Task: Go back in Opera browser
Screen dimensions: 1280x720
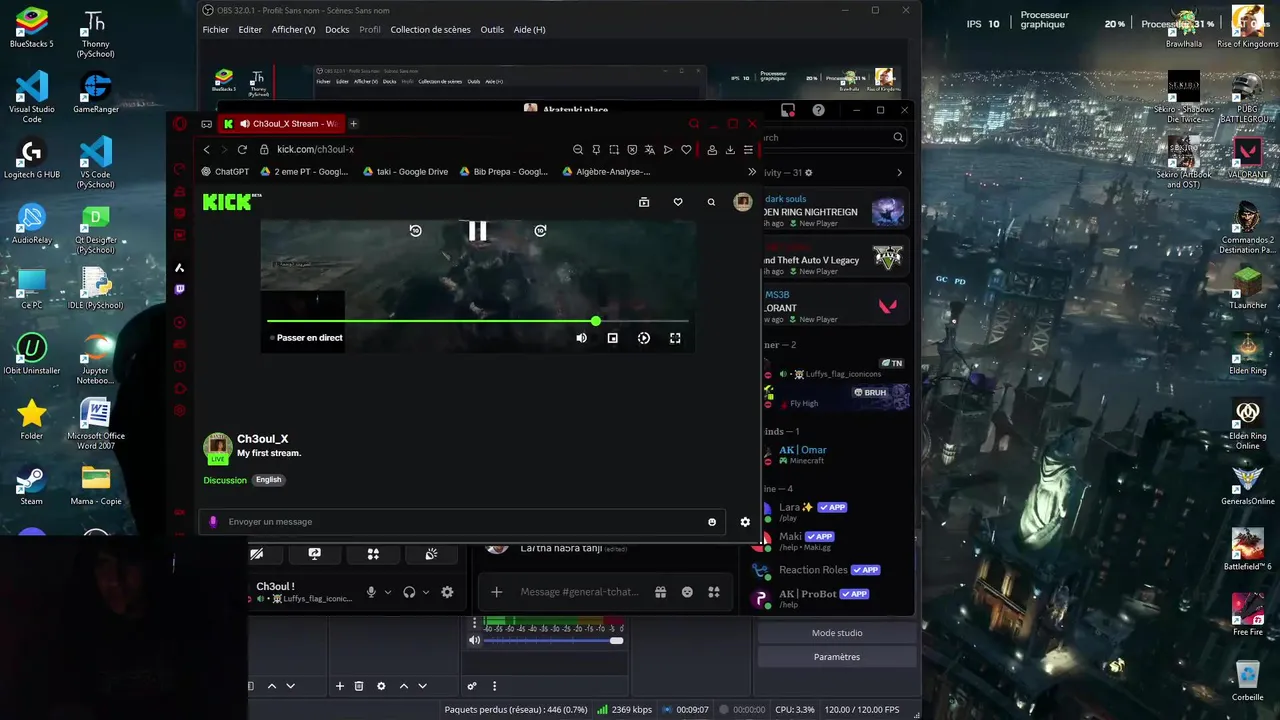Action: [x=207, y=150]
